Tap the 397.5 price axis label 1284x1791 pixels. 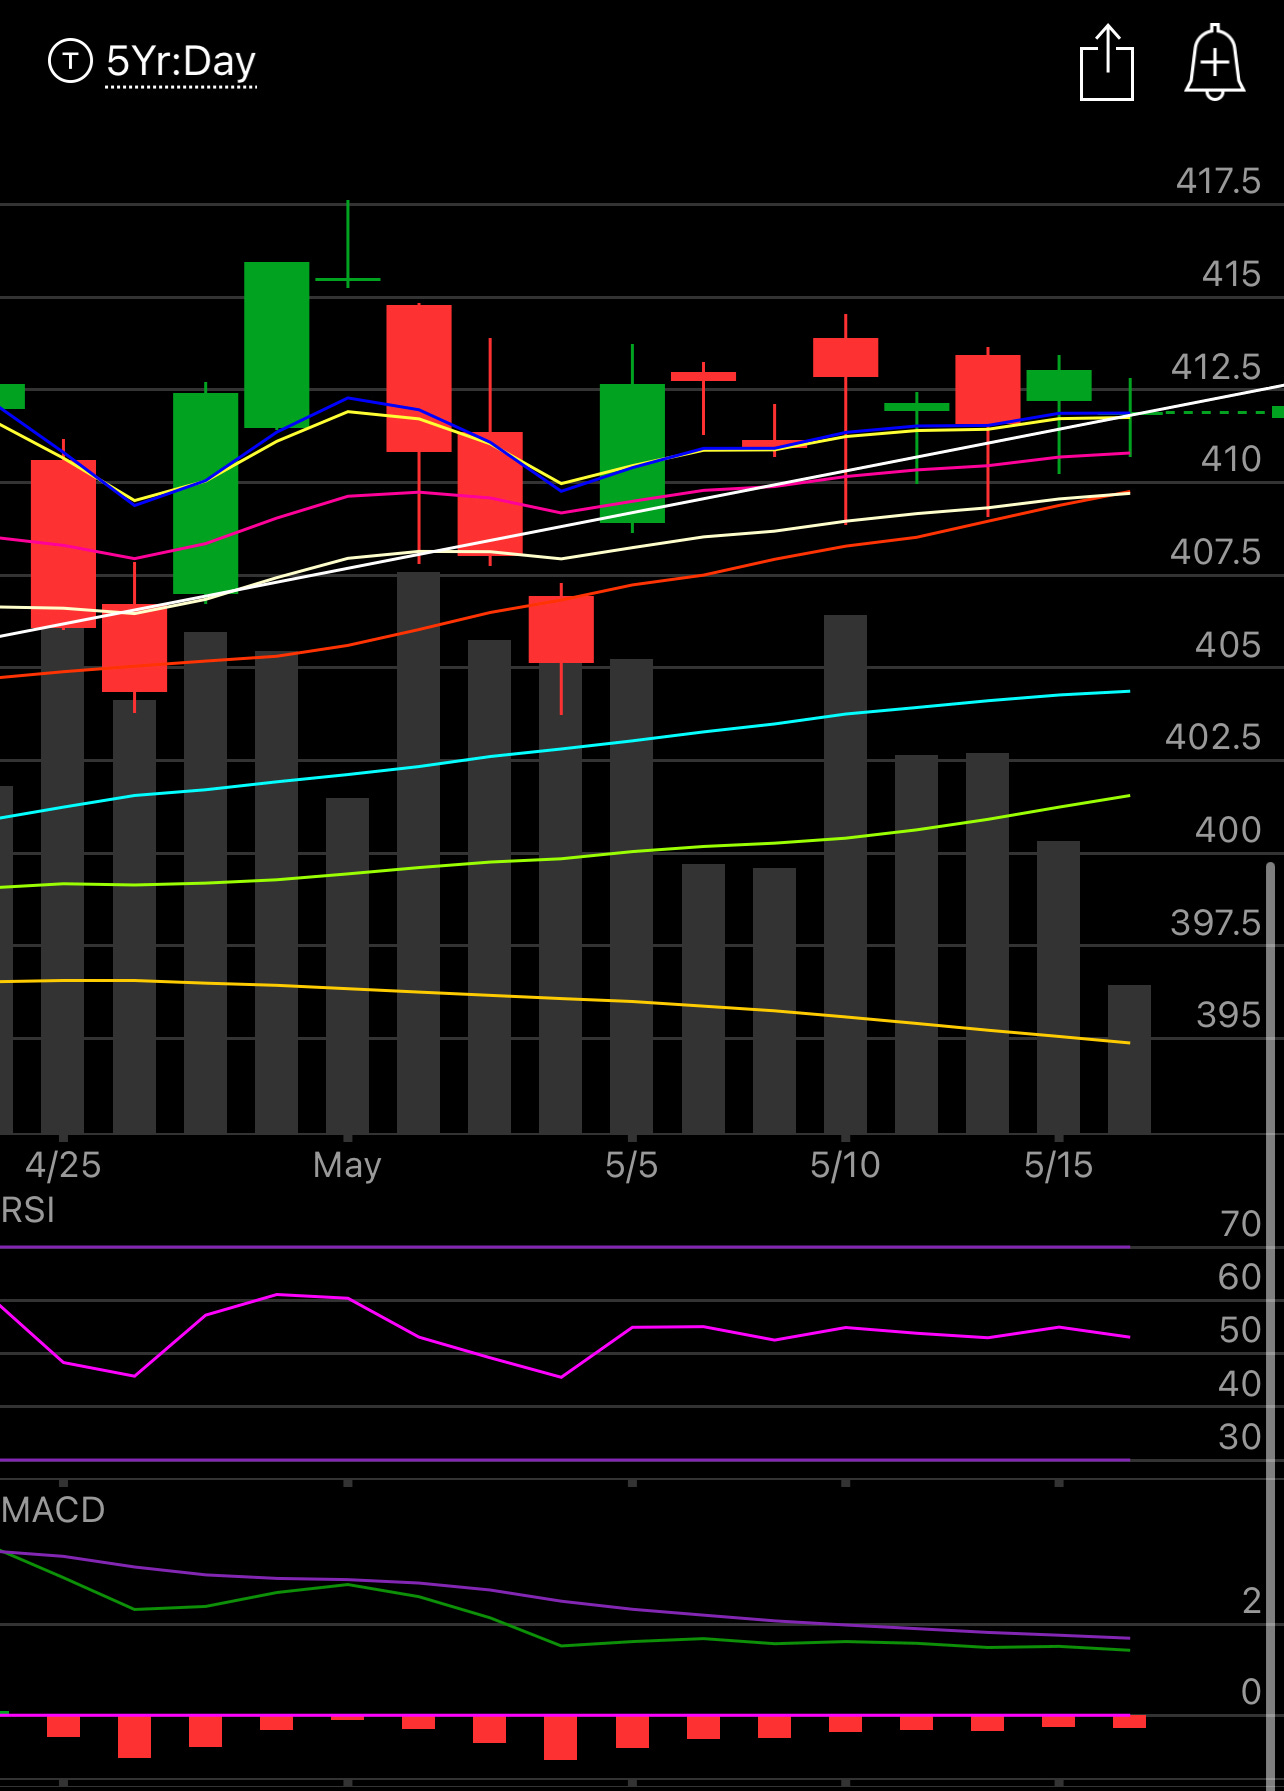click(1216, 923)
